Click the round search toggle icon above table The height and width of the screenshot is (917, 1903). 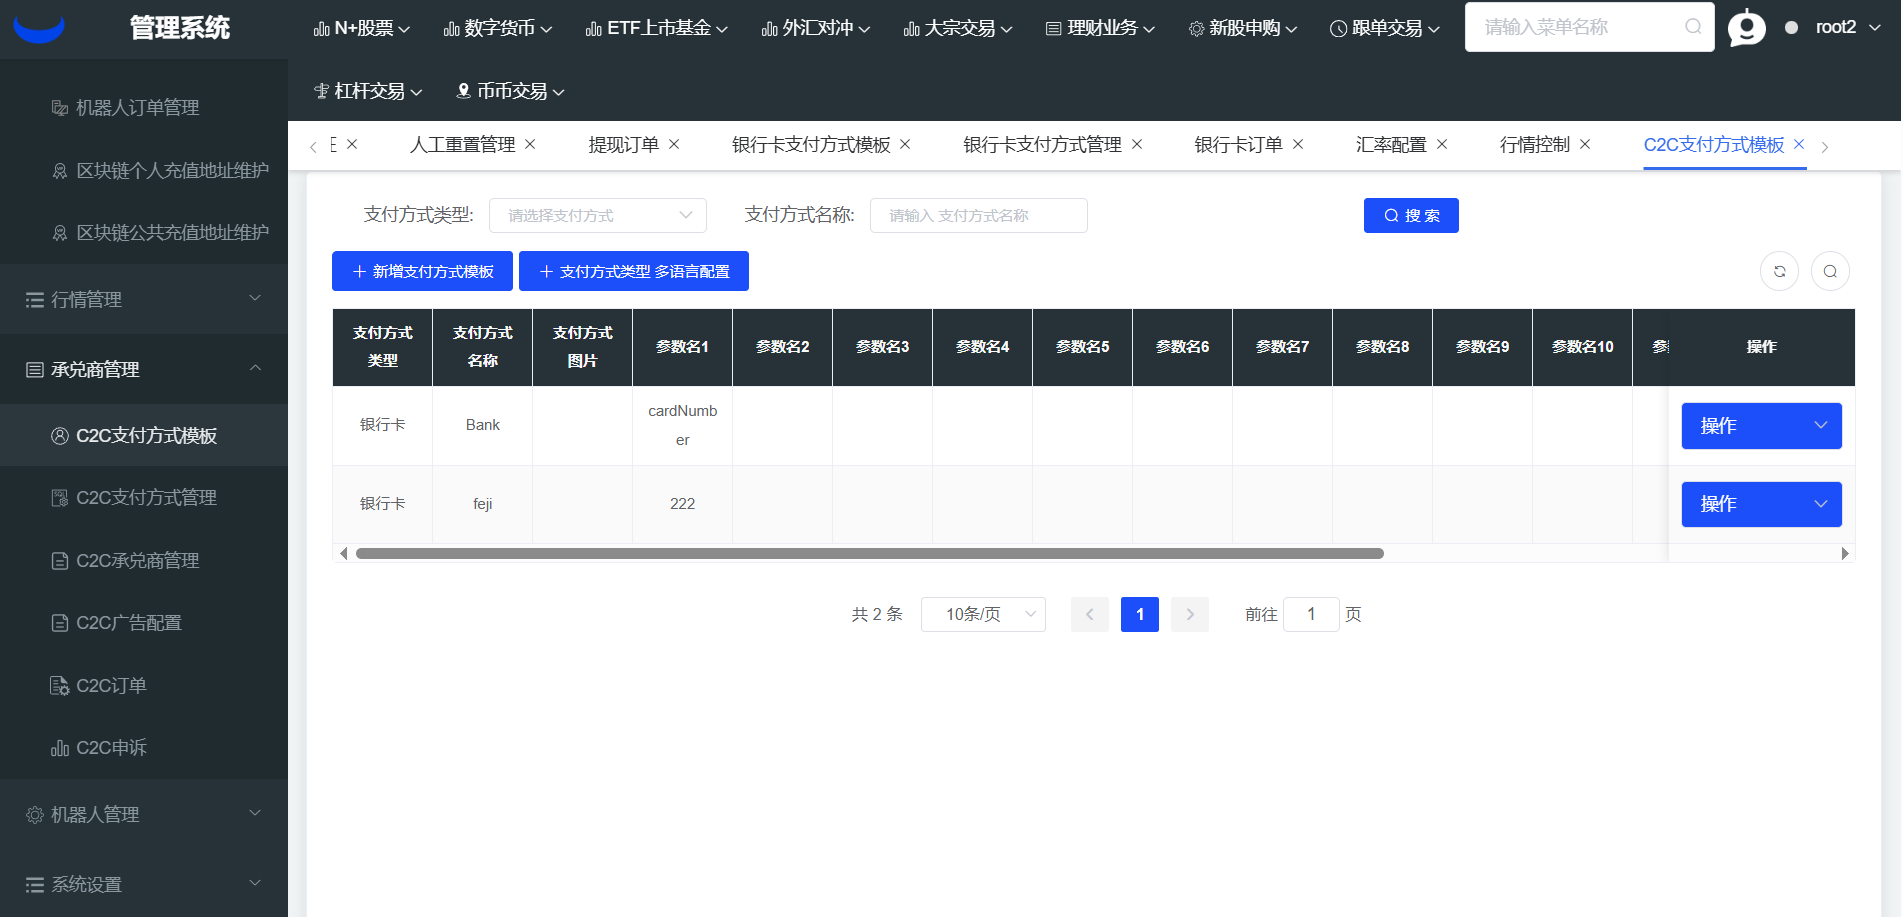point(1829,271)
